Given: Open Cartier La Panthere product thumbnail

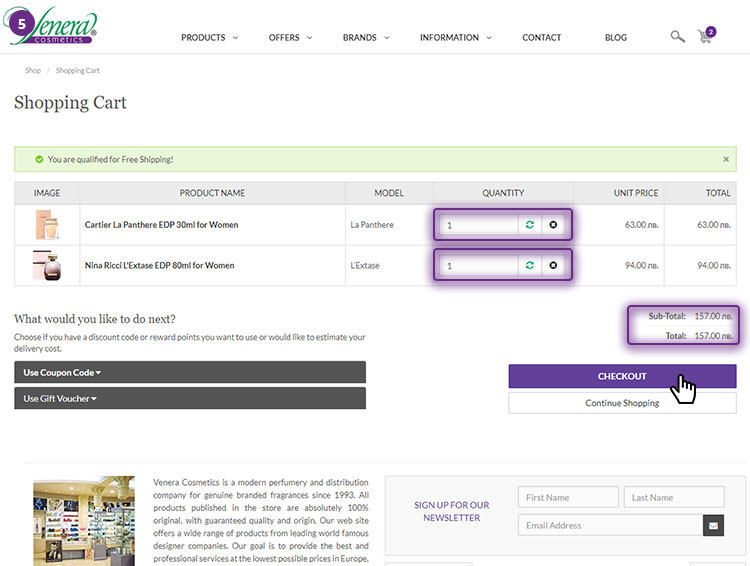Looking at the screenshot, I should (47, 224).
